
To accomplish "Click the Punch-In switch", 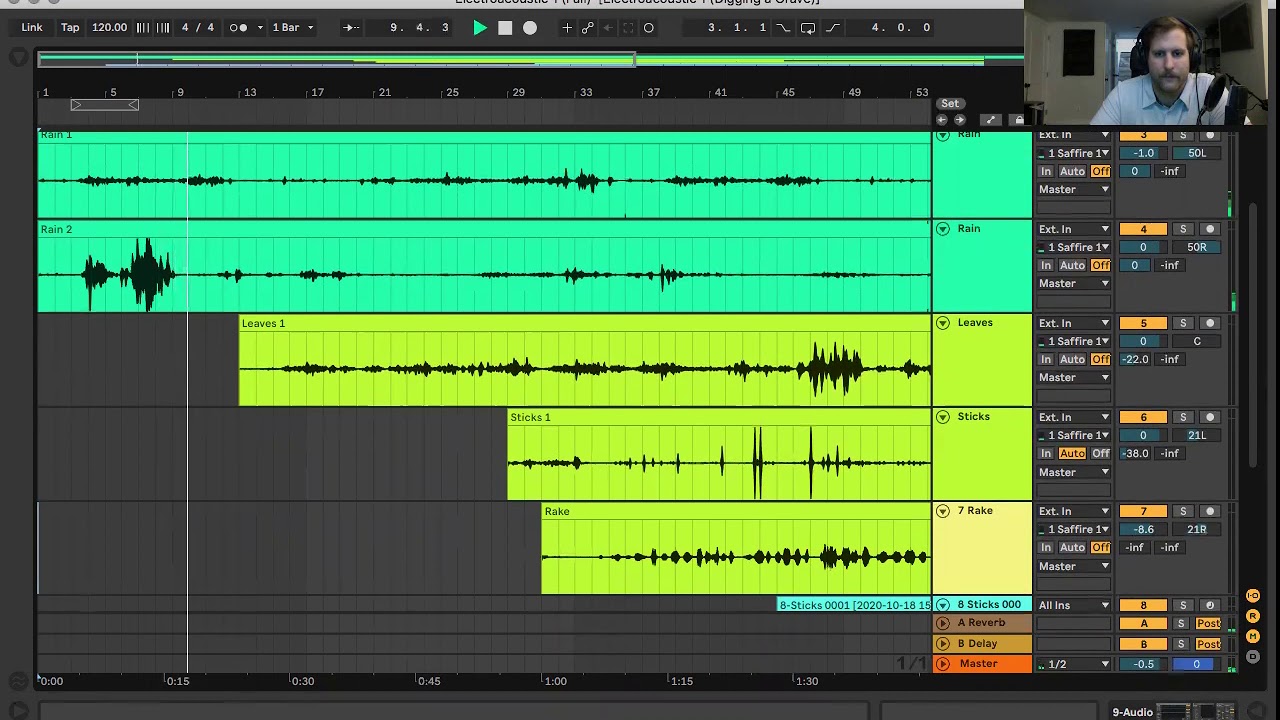I will [x=783, y=28].
